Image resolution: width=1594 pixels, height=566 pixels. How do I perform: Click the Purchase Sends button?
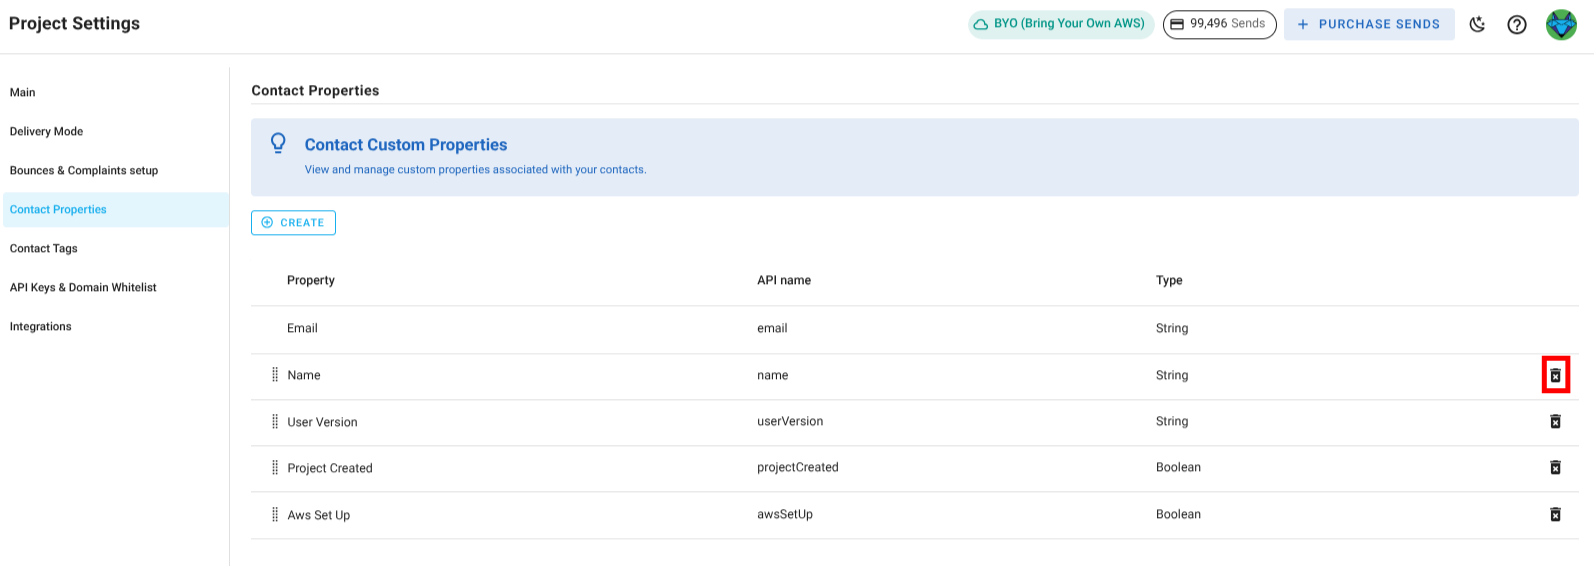pyautogui.click(x=1369, y=24)
